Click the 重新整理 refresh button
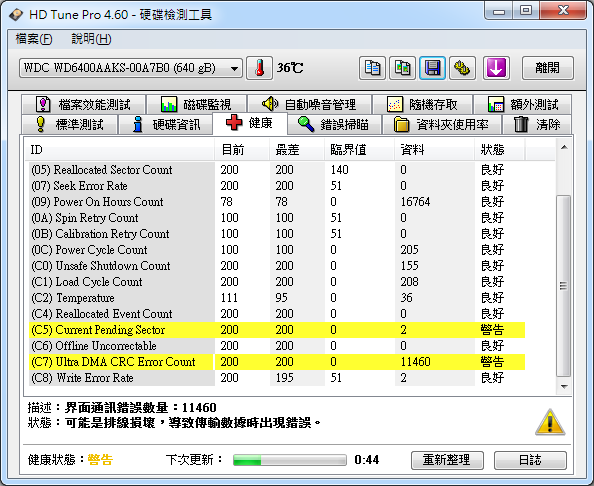 point(447,460)
